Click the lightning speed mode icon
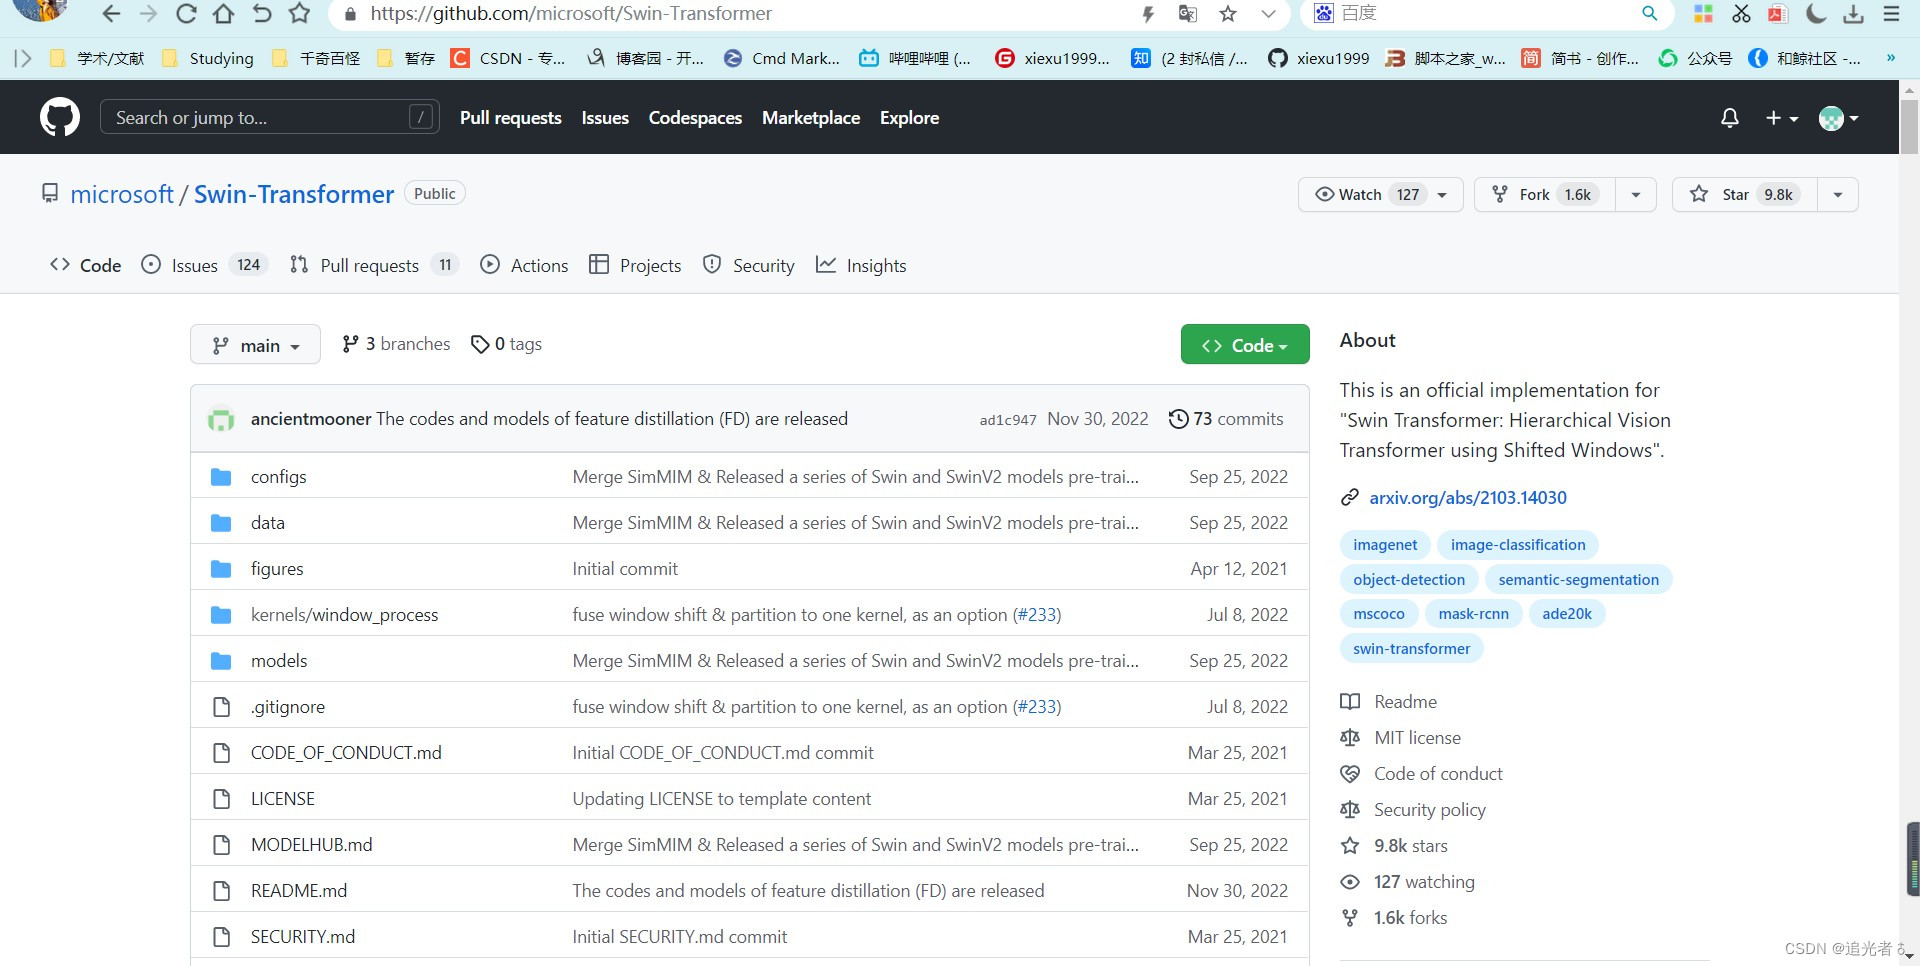This screenshot has height=966, width=1920. coord(1148,14)
